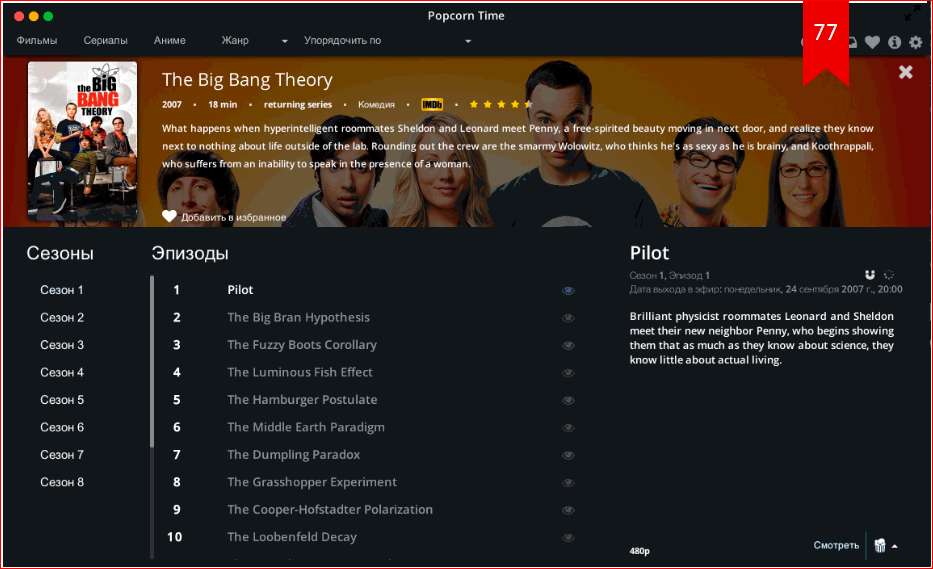Toggle watched eye for Pilot
The height and width of the screenshot is (569, 933).
click(568, 290)
